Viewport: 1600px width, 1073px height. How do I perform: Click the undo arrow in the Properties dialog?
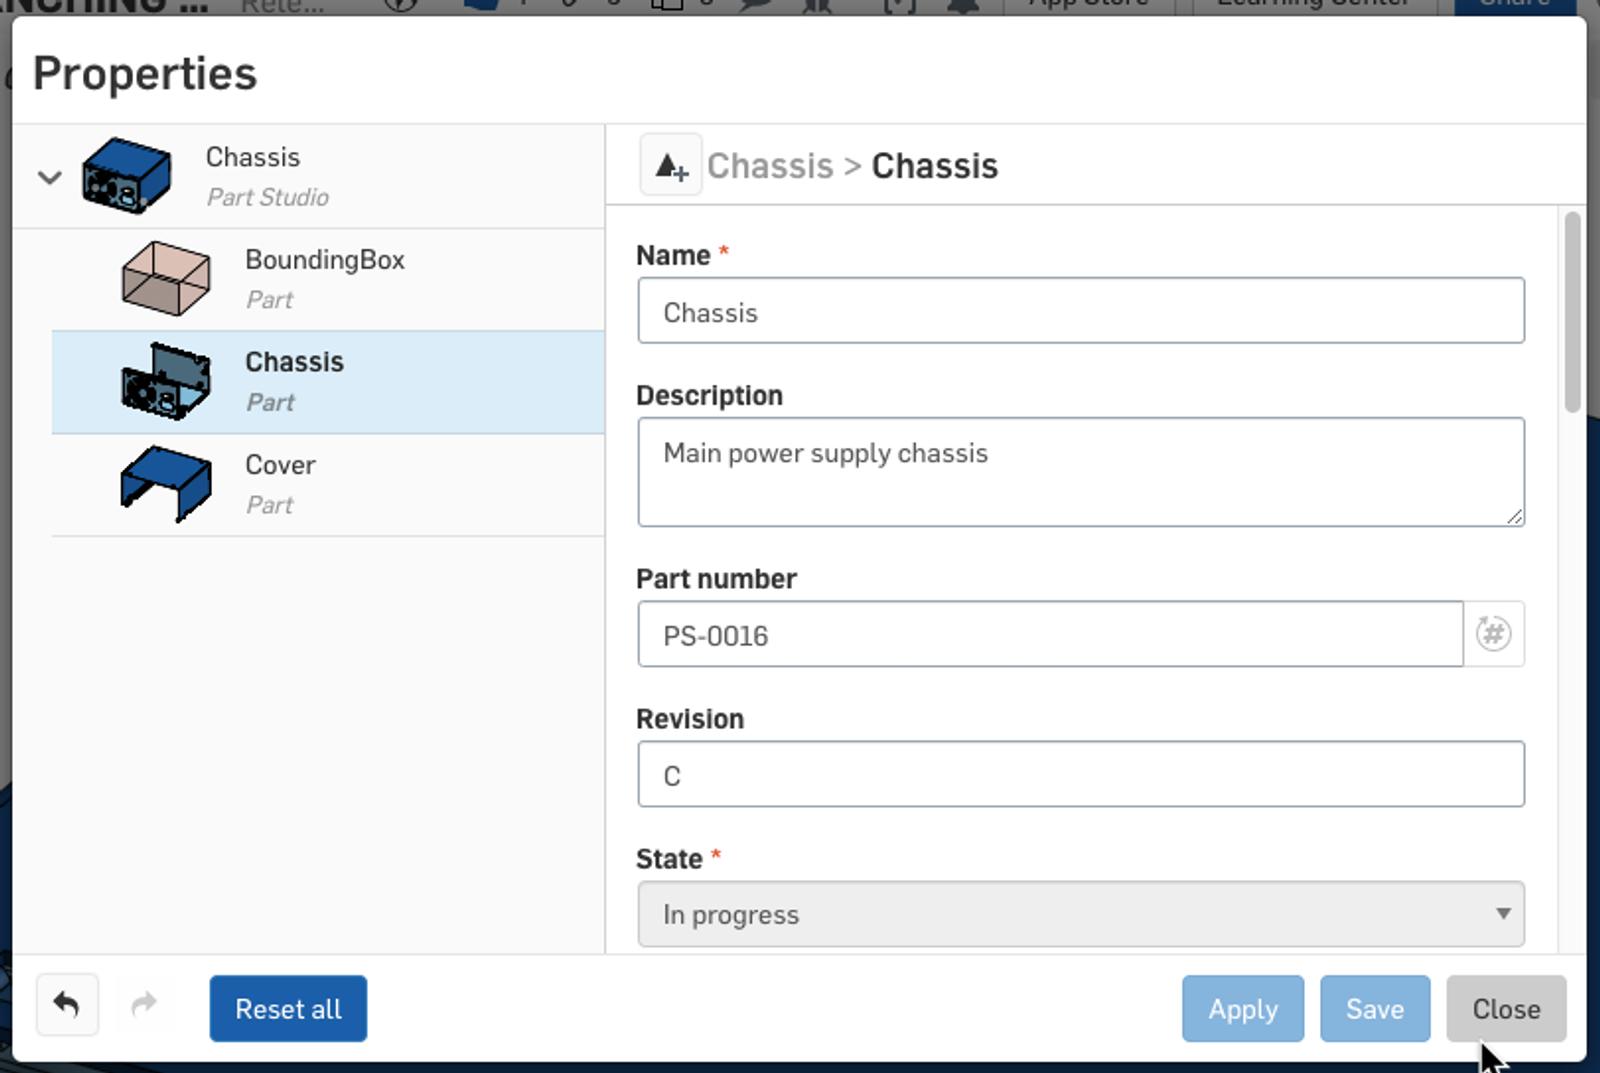point(66,1007)
